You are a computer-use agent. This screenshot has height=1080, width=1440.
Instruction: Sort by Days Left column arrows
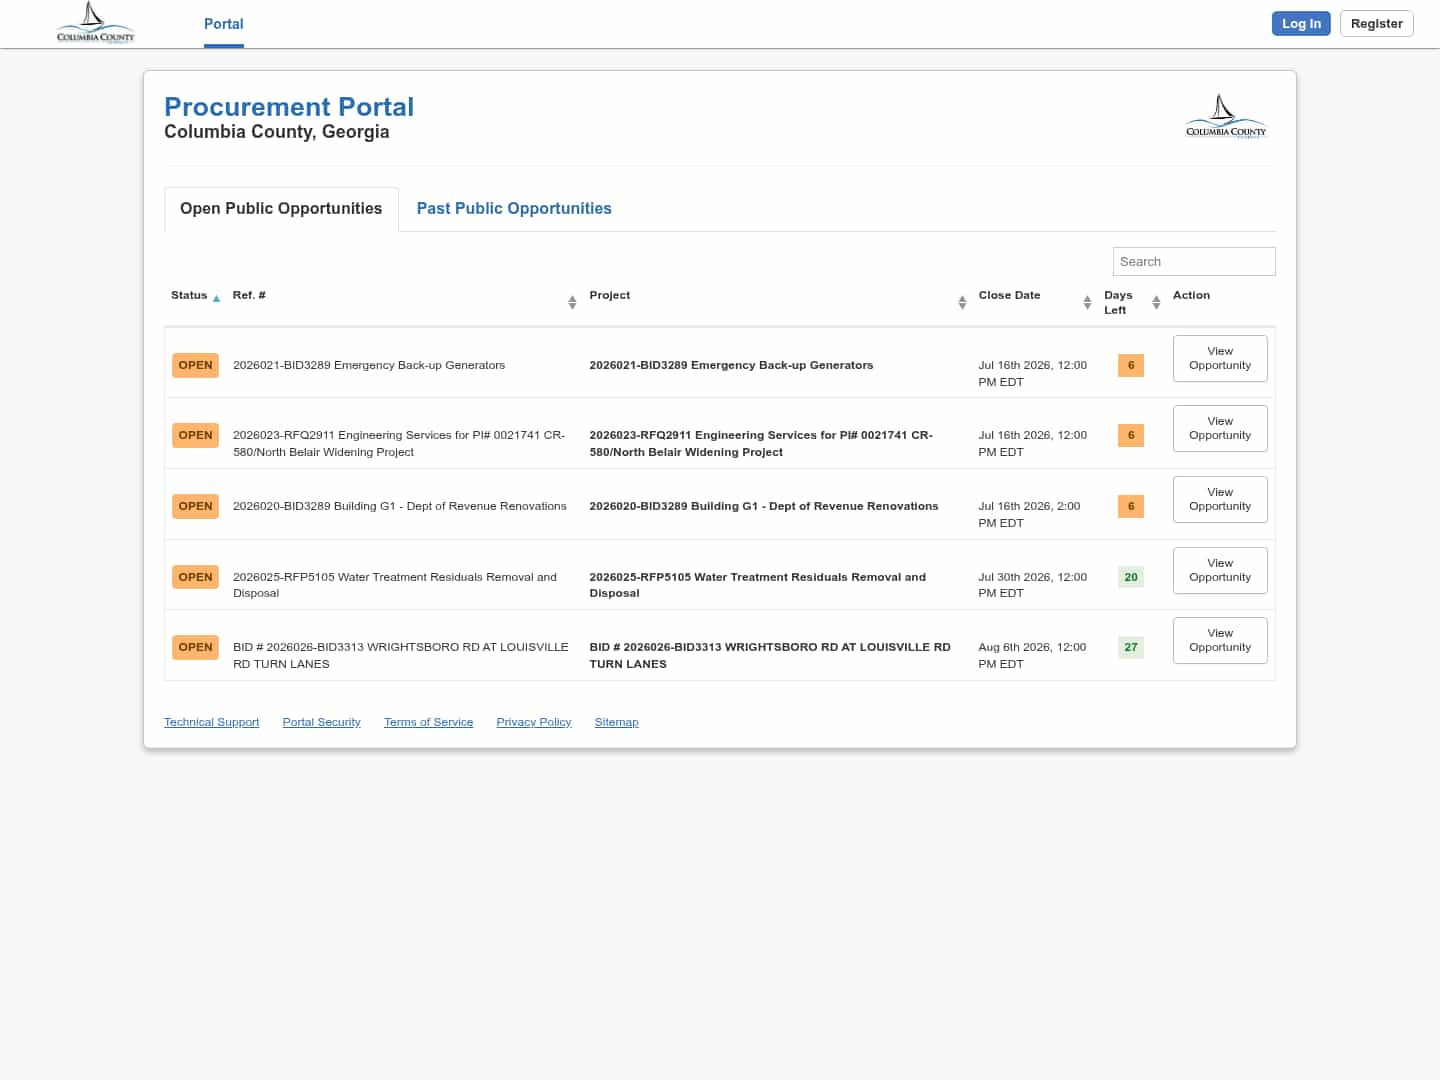click(1156, 302)
